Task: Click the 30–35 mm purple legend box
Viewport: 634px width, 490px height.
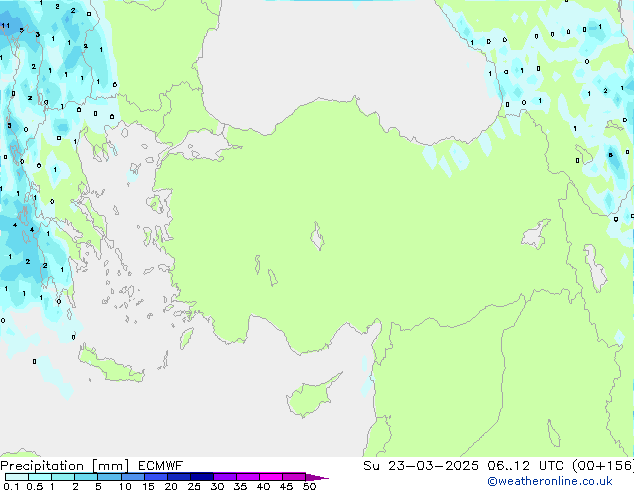Action: click(x=225, y=477)
